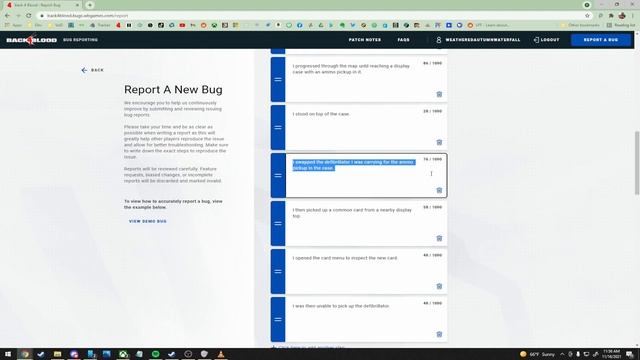
Task: Click the Report A Bug button
Action: 601,40
